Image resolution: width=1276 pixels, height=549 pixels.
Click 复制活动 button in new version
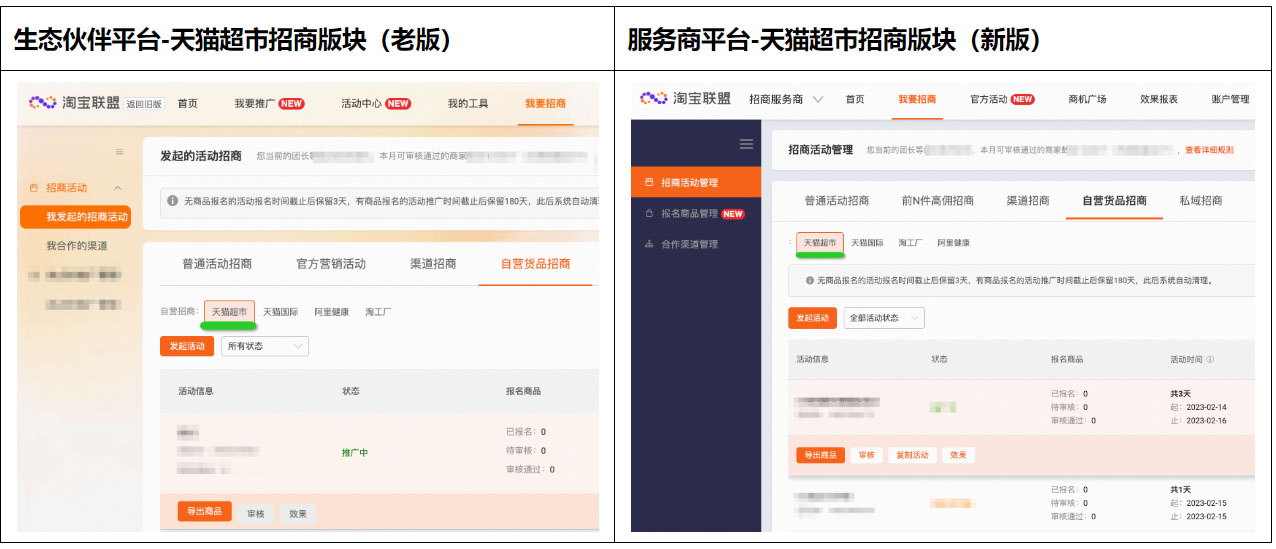pyautogui.click(x=912, y=455)
